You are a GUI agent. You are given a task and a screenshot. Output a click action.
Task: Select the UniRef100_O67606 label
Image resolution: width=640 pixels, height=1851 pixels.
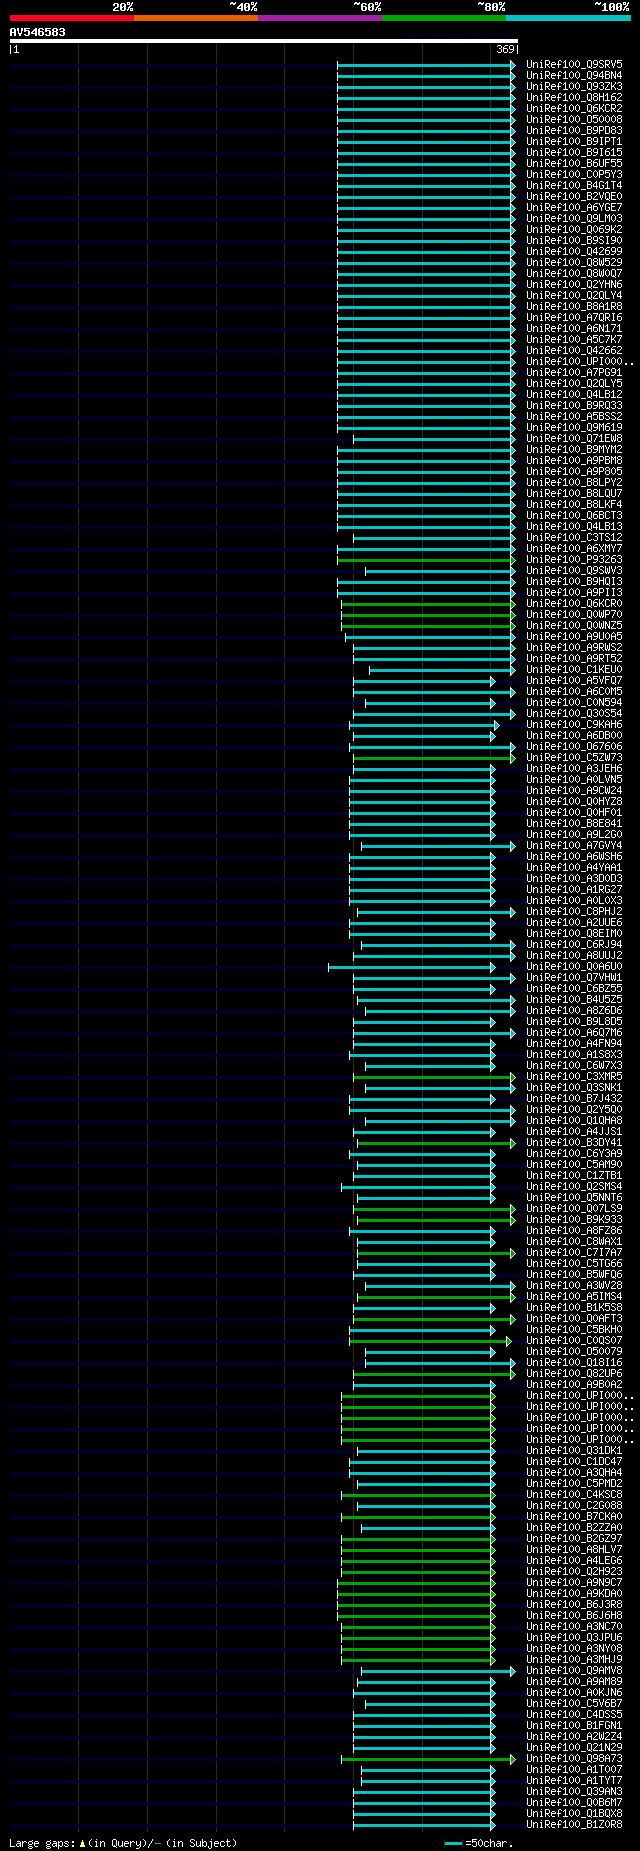574,746
